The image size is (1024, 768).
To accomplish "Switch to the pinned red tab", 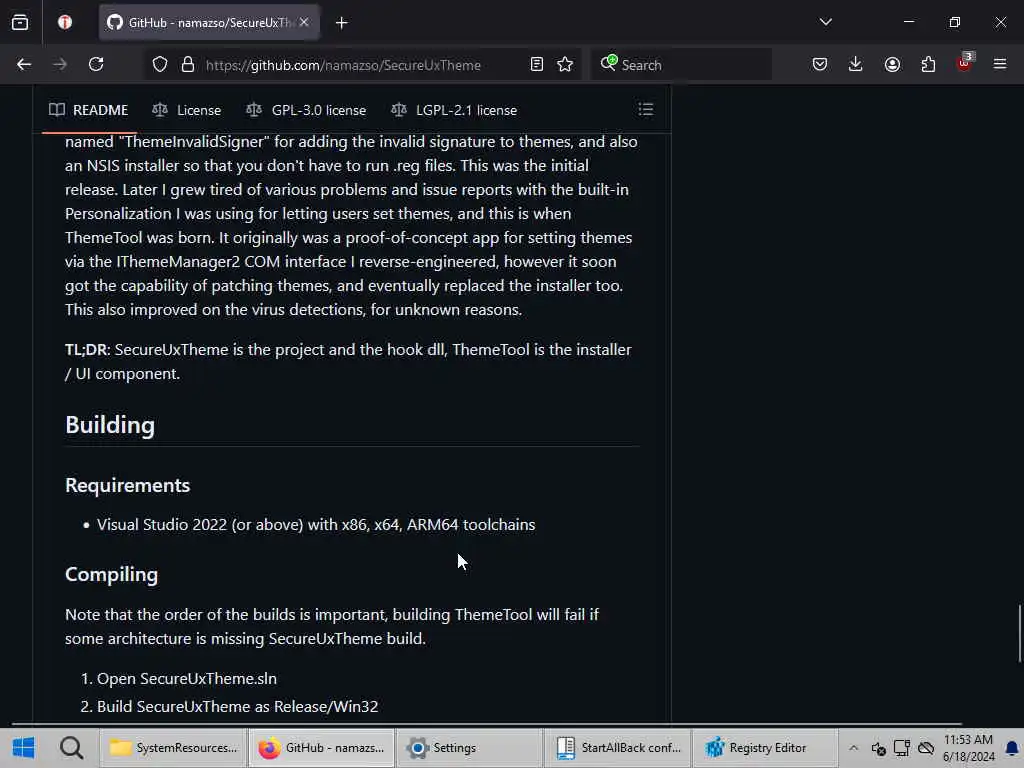I will click(x=65, y=23).
